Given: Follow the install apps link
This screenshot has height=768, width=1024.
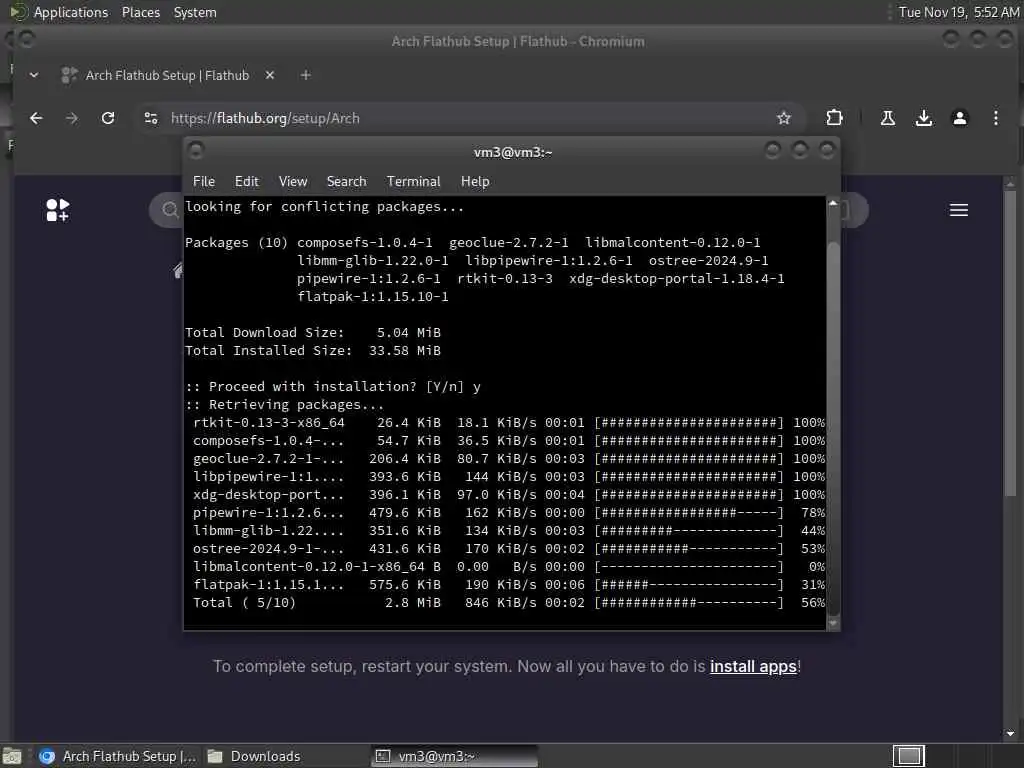Looking at the screenshot, I should (753, 666).
